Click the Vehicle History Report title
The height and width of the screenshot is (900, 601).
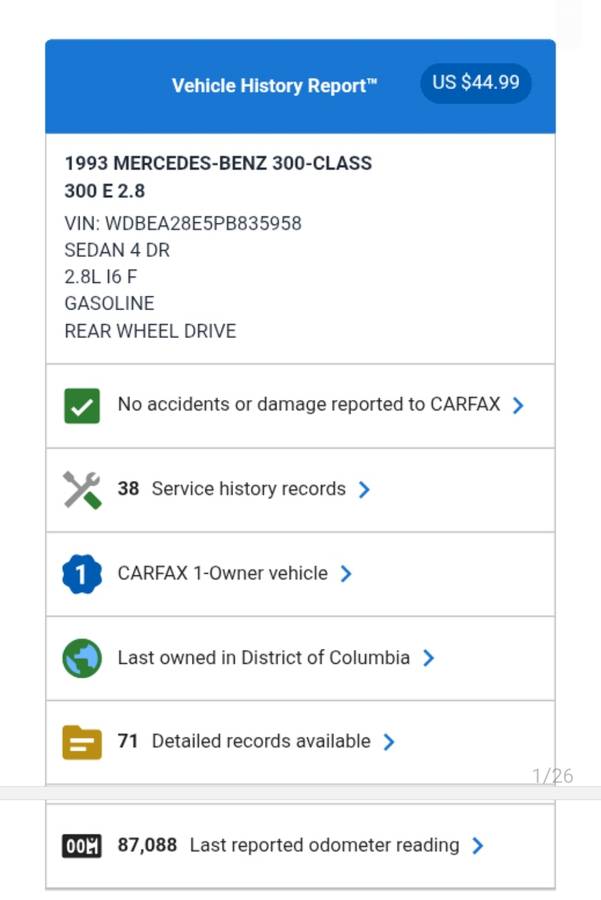[x=275, y=86]
